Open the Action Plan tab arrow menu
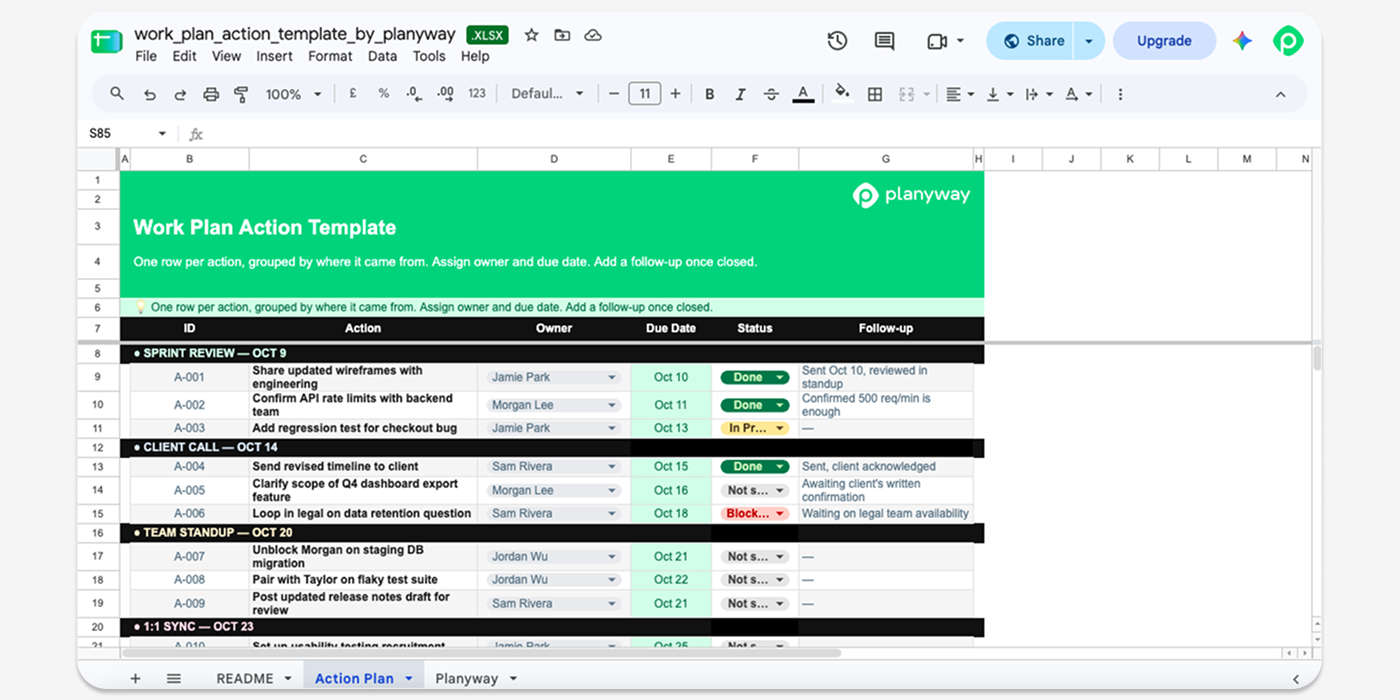 (408, 678)
